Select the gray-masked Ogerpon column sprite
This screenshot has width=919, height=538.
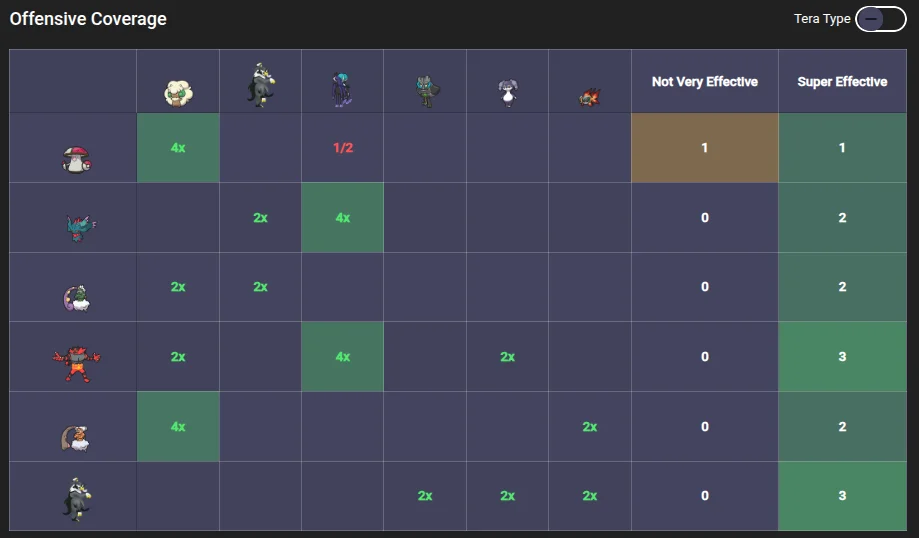[x=426, y=91]
